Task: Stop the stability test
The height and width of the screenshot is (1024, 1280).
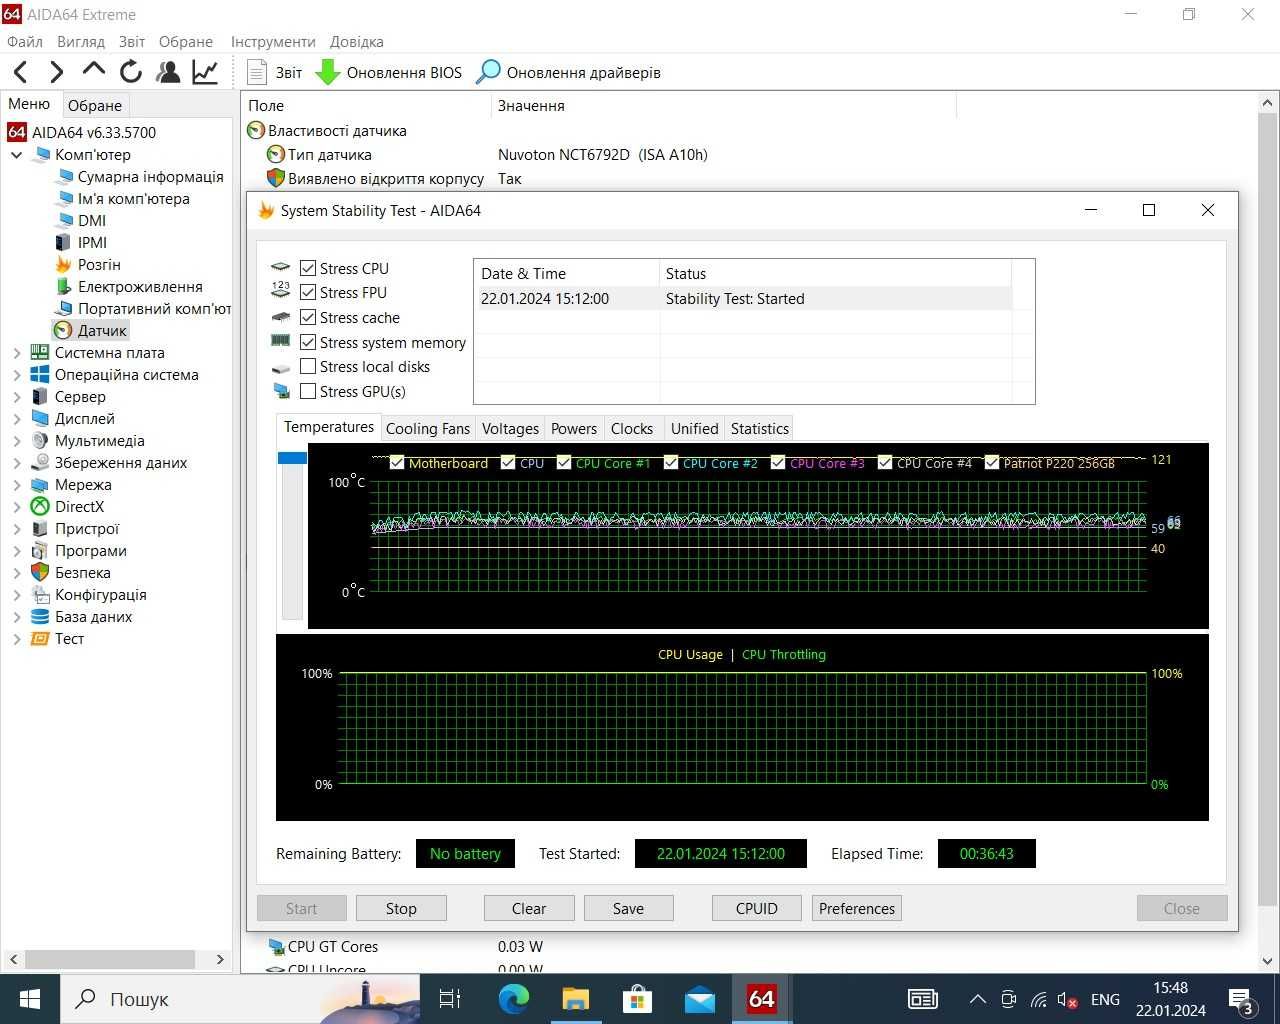Action: (401, 908)
